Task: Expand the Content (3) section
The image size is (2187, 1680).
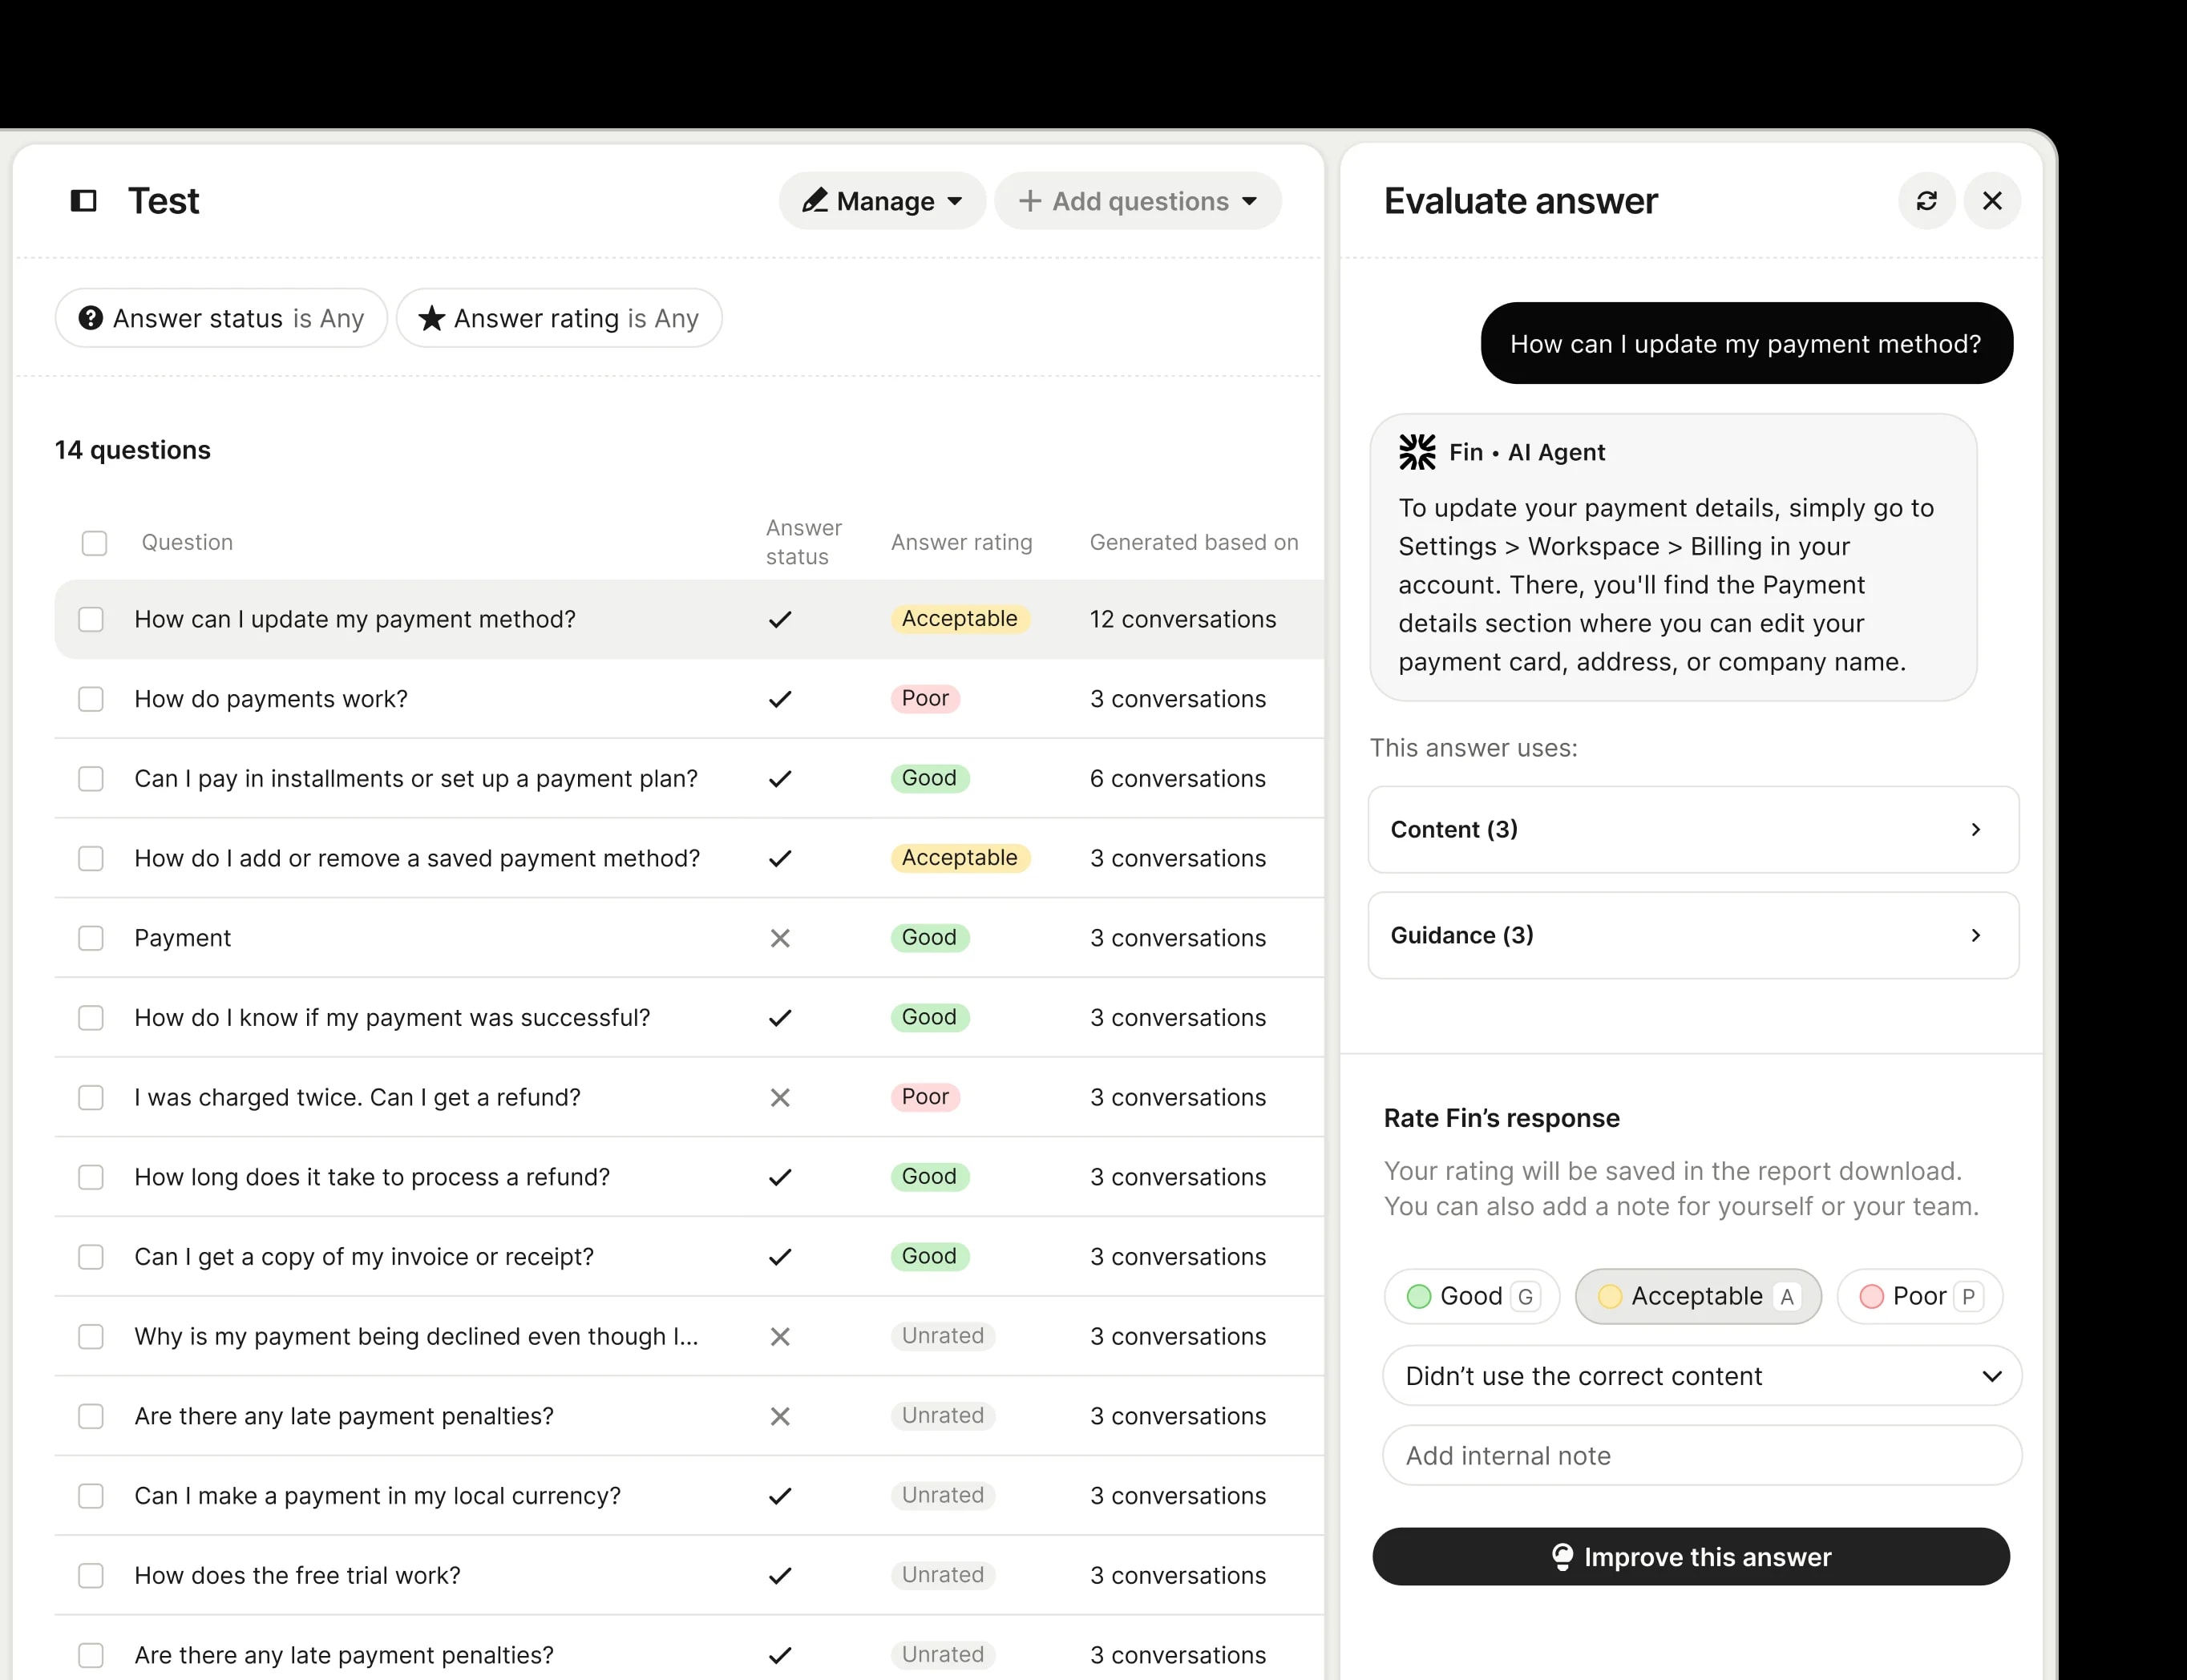Action: click(x=1693, y=830)
